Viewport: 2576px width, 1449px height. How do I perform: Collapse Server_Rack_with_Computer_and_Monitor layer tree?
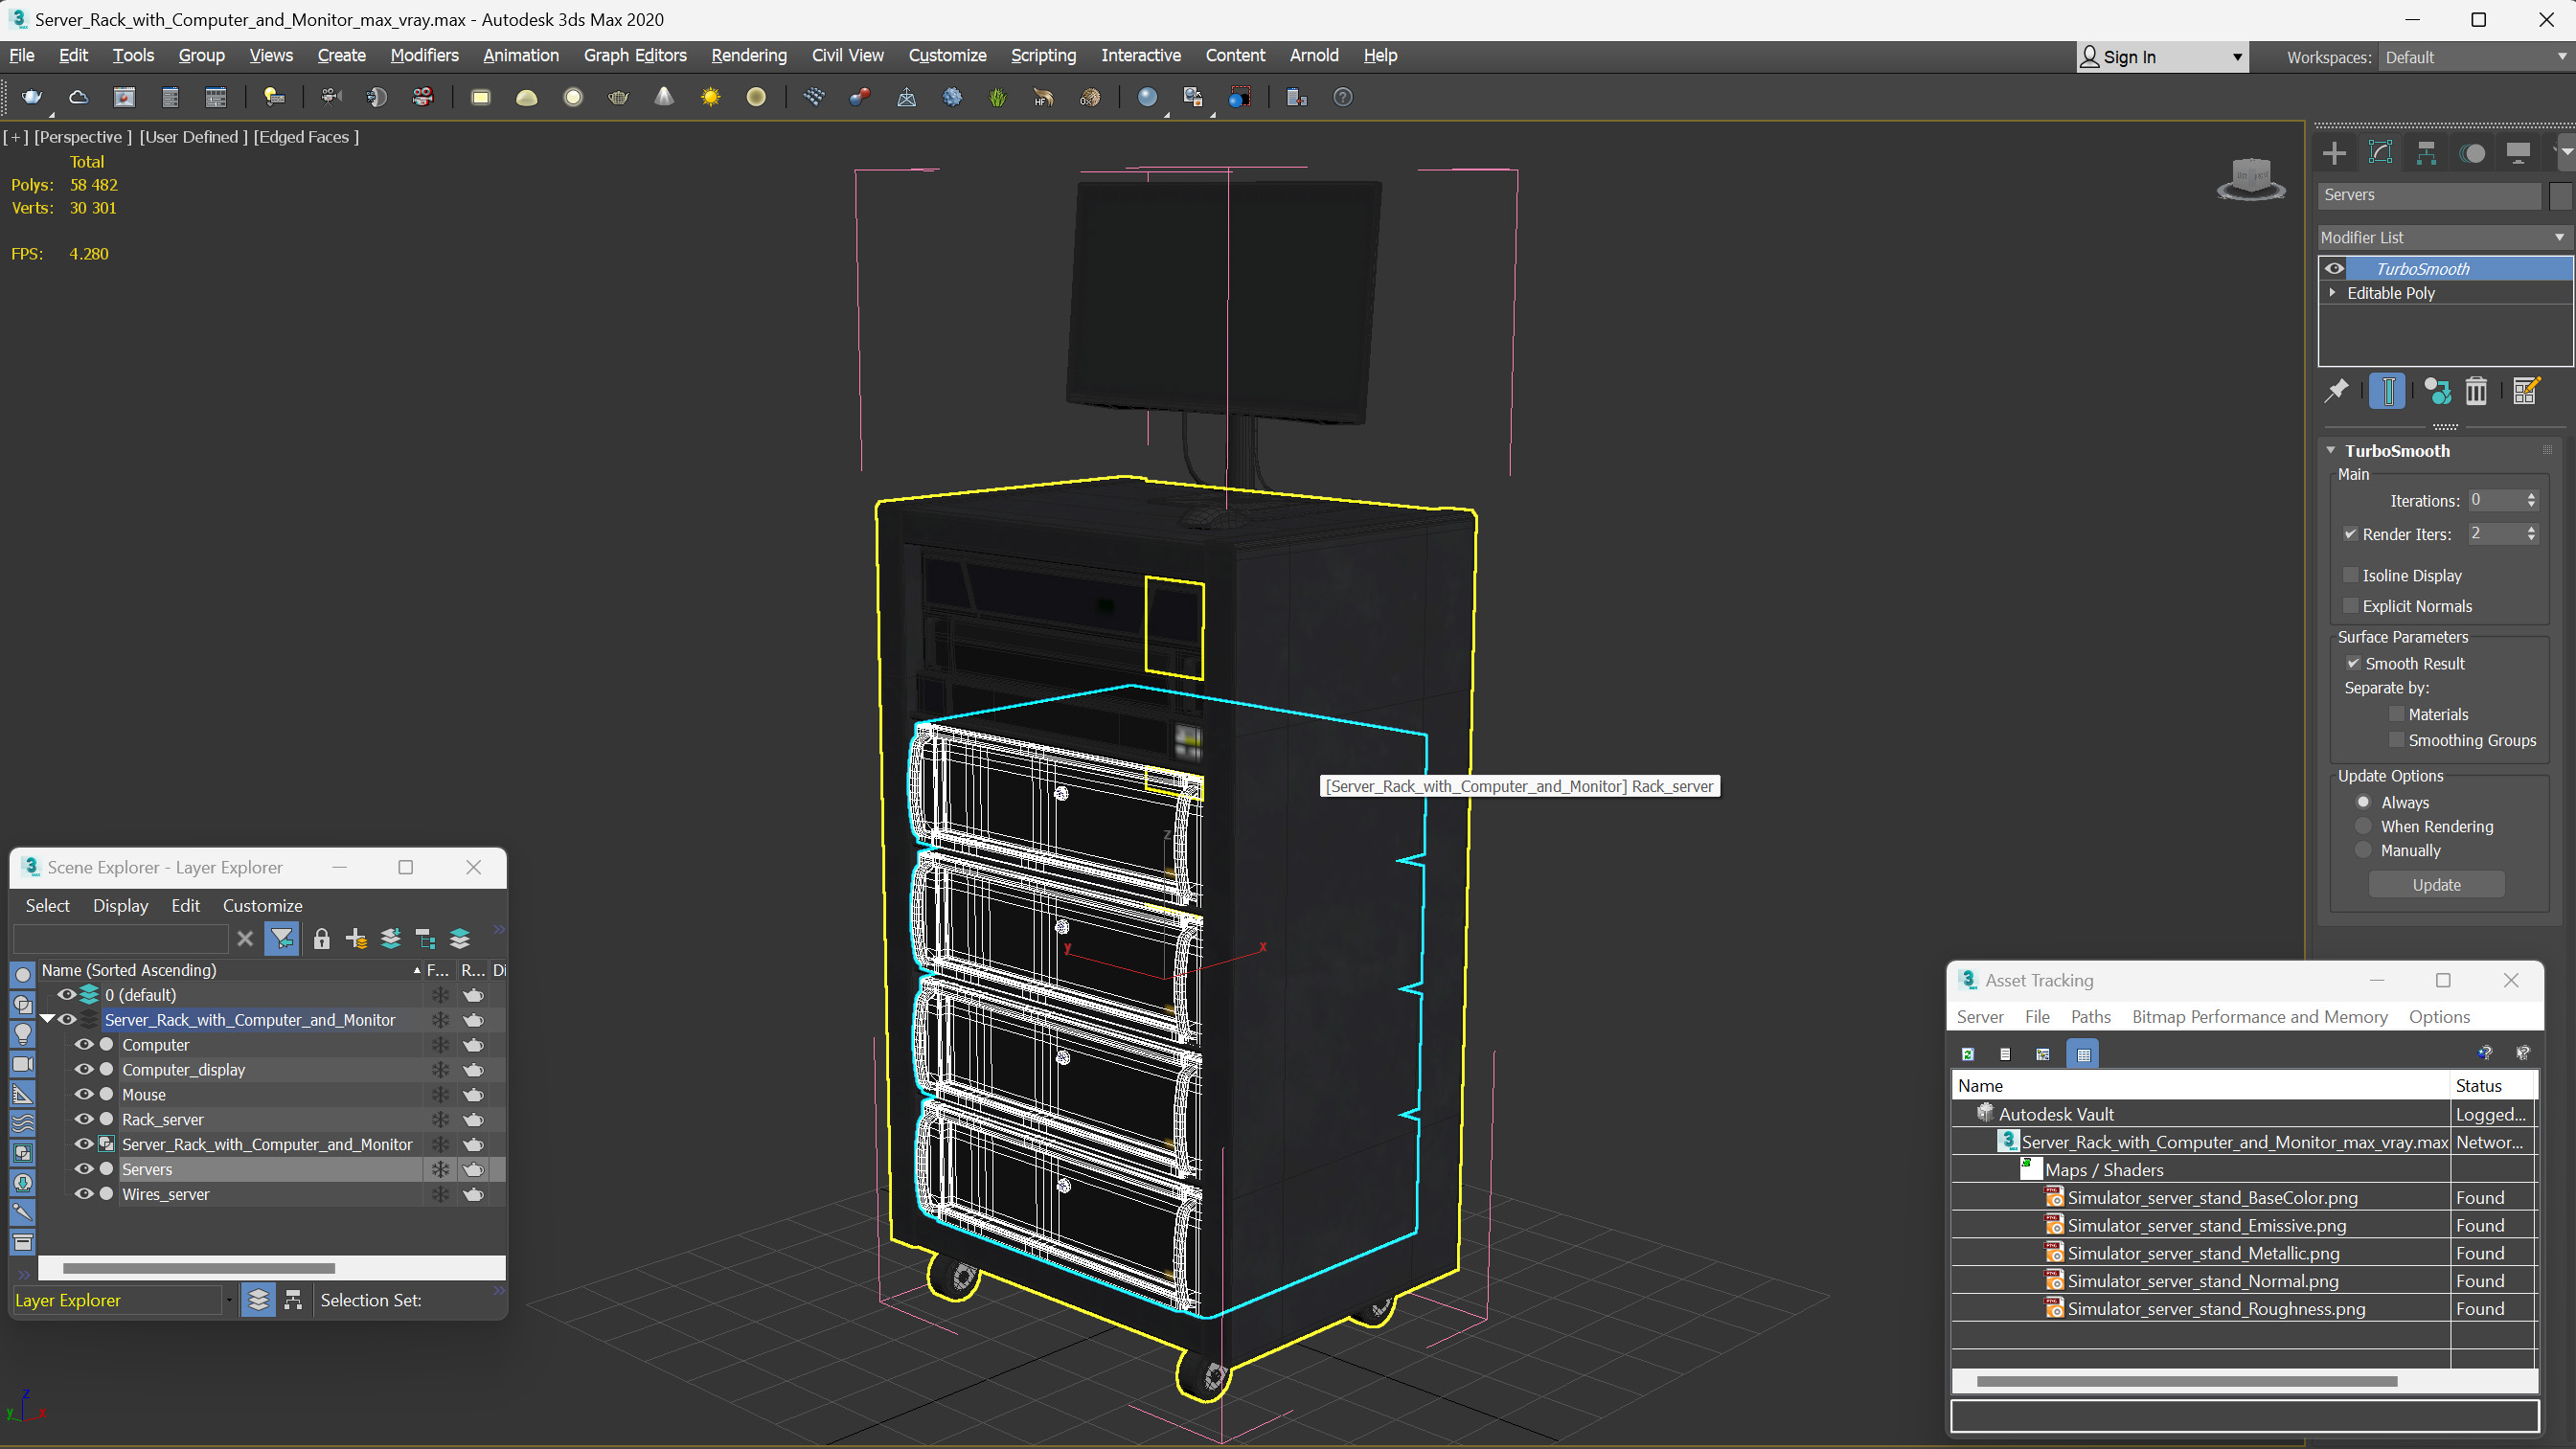point(46,1020)
